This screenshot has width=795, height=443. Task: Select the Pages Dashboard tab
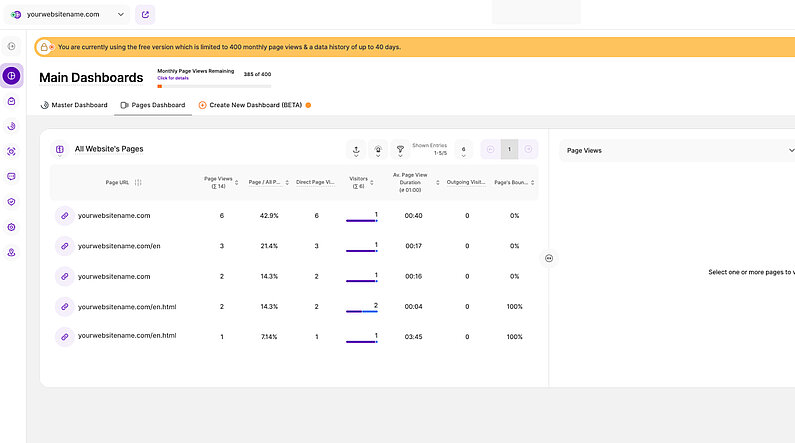click(x=152, y=105)
